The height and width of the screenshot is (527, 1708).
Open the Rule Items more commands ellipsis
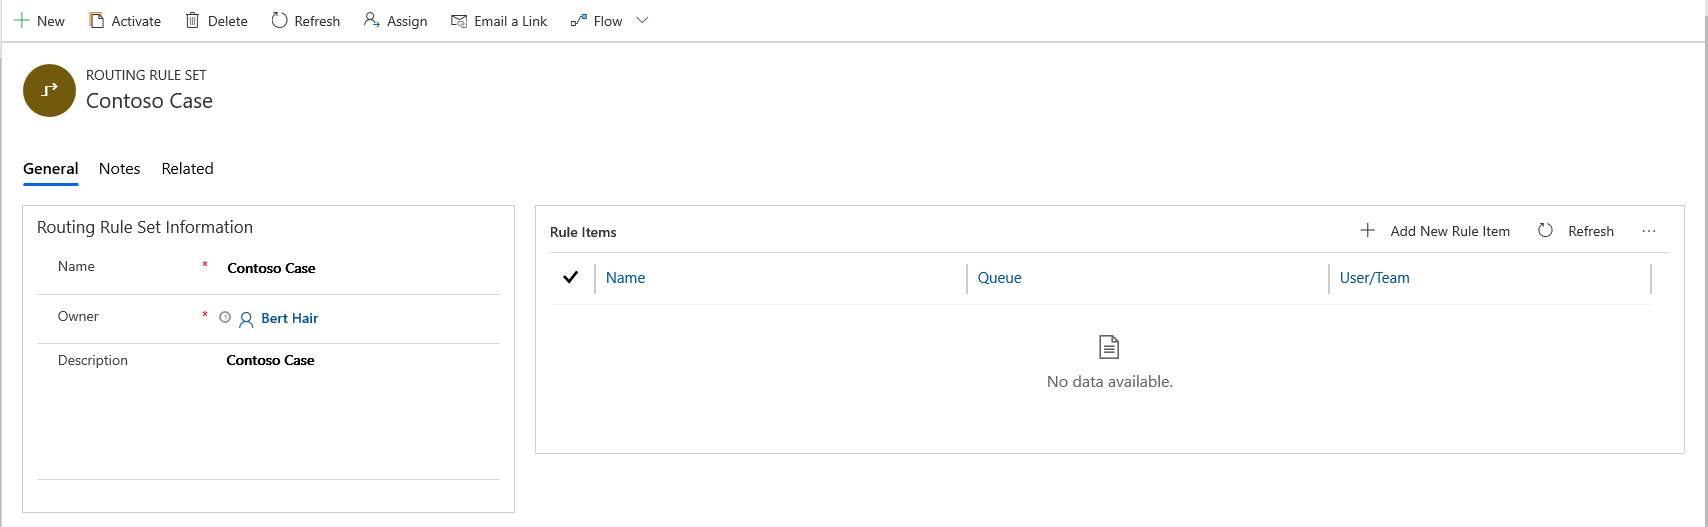pos(1649,231)
